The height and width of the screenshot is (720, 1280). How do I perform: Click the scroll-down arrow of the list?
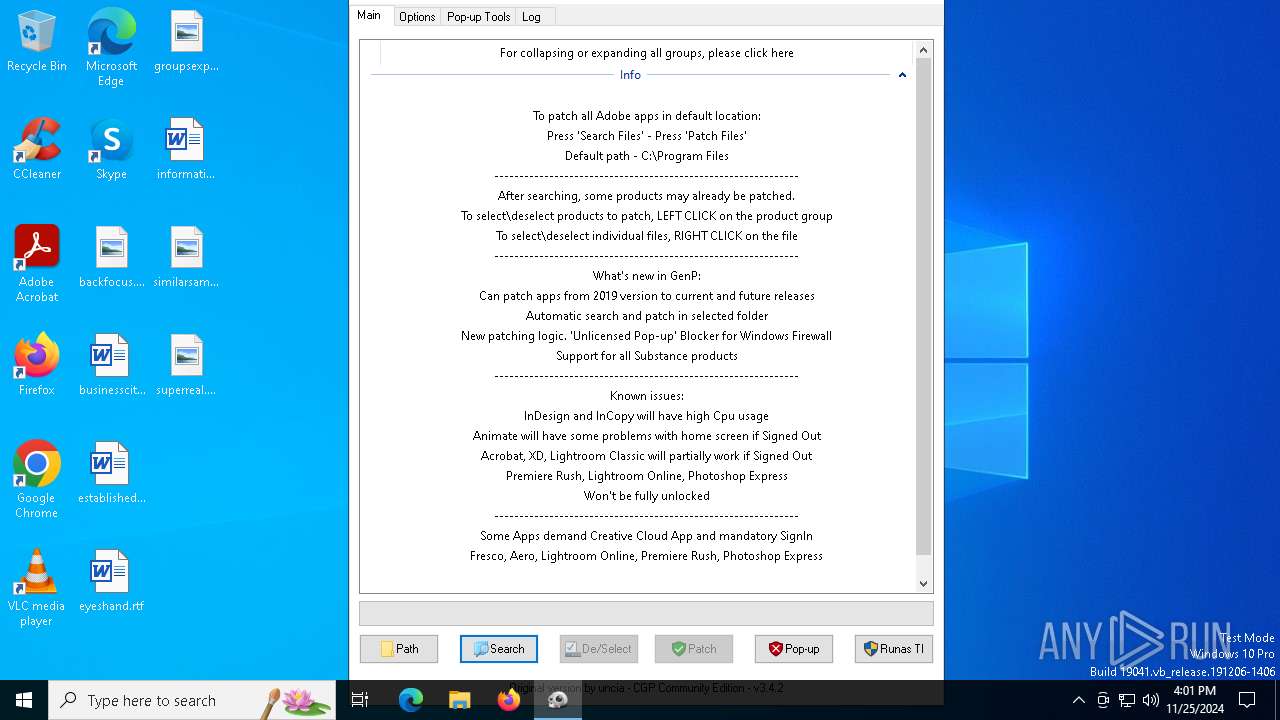tap(923, 583)
